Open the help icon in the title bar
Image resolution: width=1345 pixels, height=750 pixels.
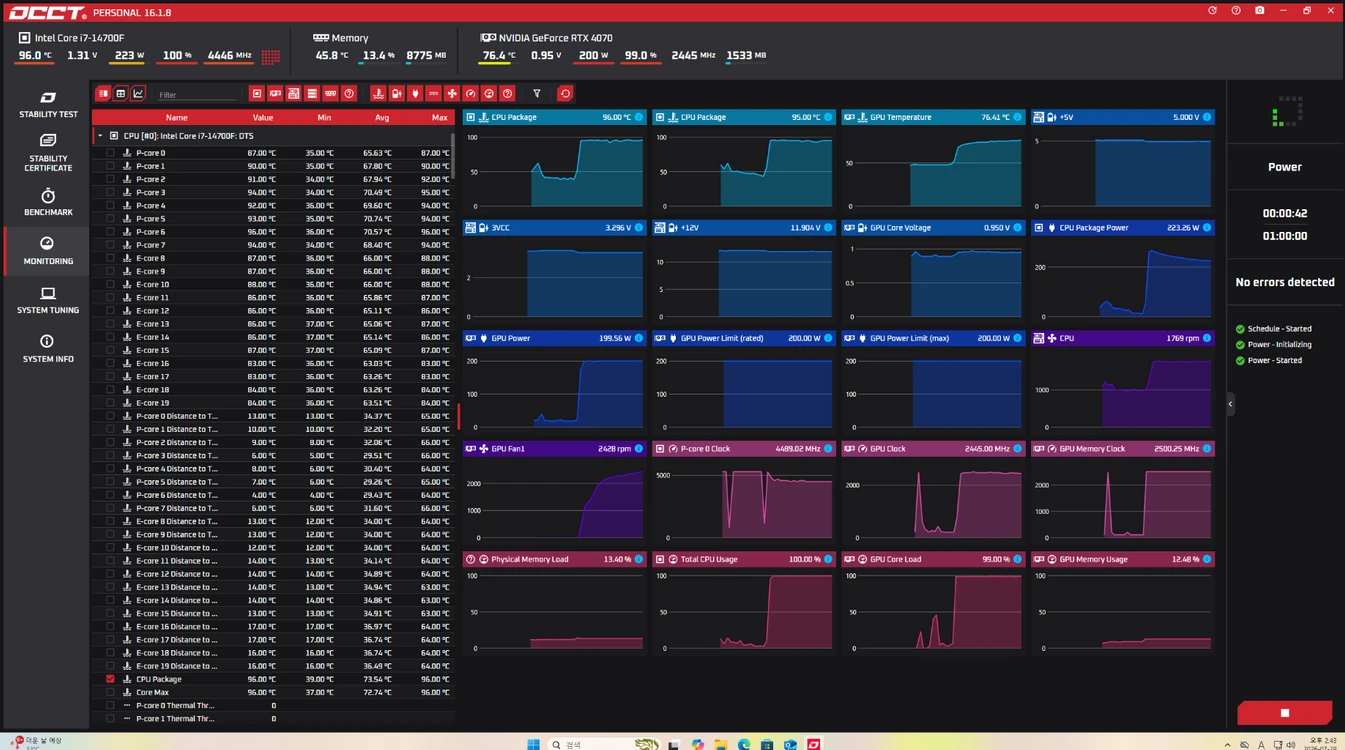click(1236, 11)
